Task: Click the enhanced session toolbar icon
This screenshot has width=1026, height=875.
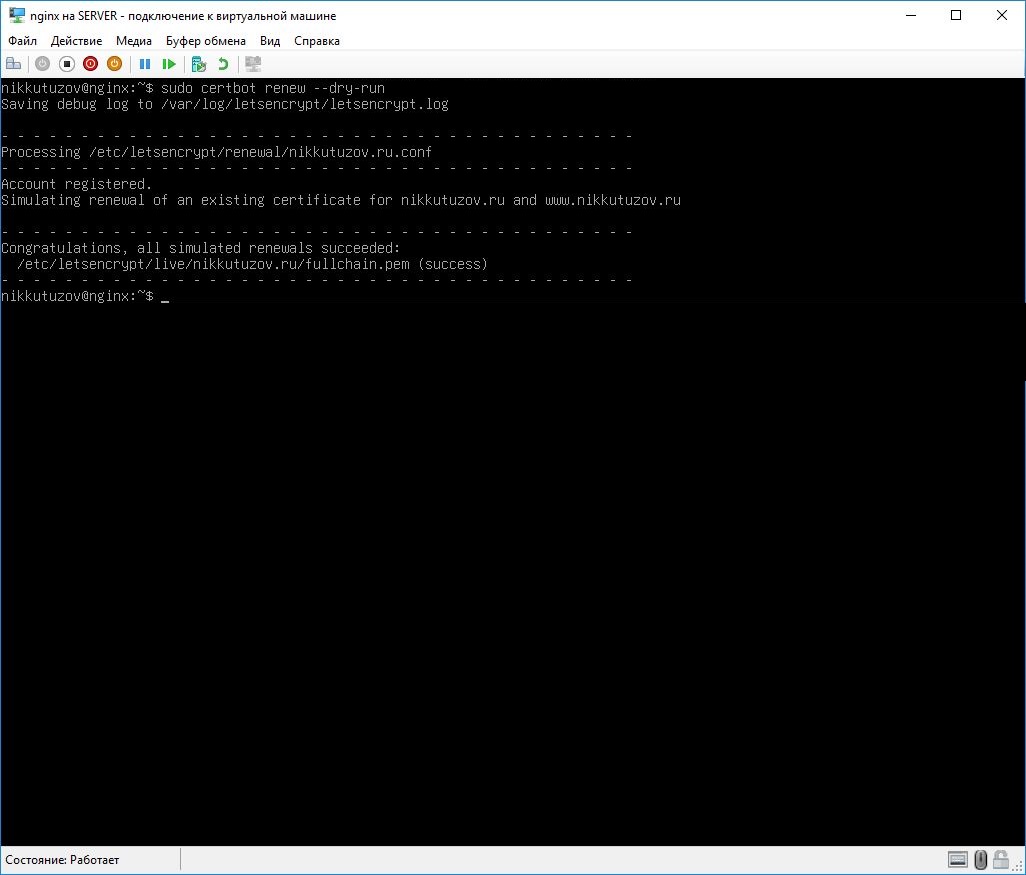Action: [253, 64]
